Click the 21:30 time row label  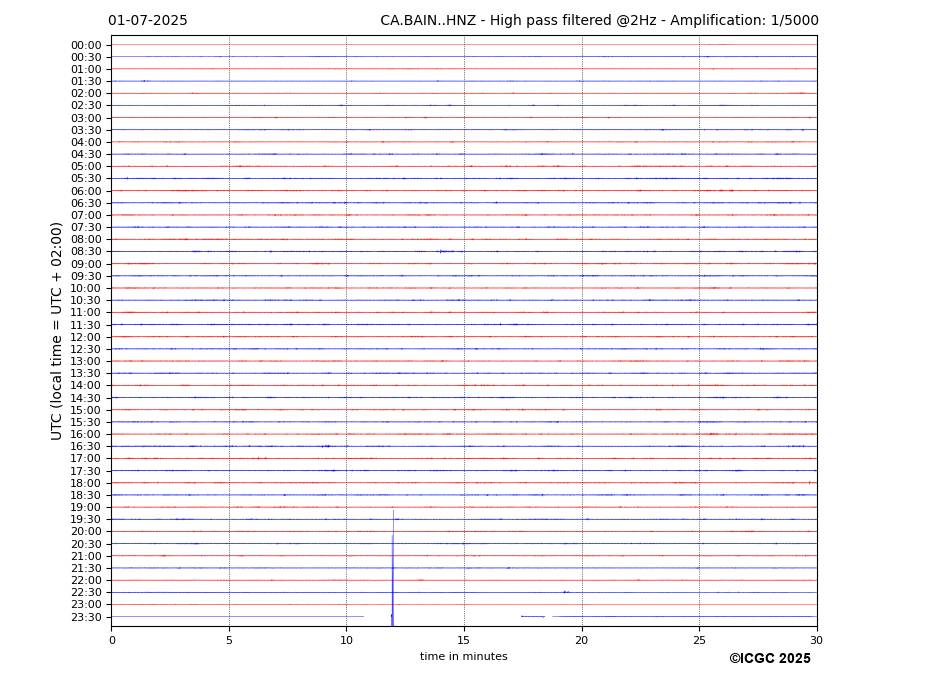click(x=86, y=568)
